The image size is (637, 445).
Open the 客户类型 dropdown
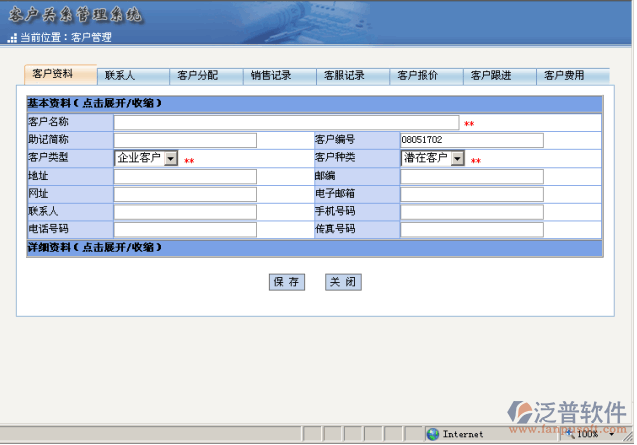click(x=171, y=158)
